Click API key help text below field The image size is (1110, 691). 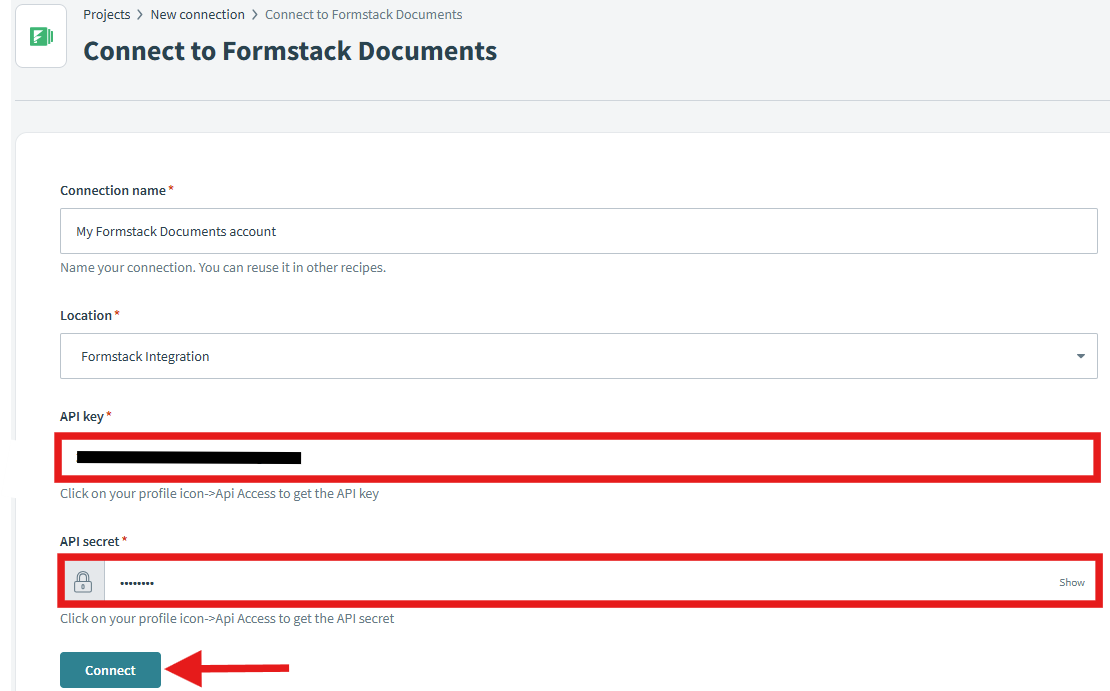point(219,493)
